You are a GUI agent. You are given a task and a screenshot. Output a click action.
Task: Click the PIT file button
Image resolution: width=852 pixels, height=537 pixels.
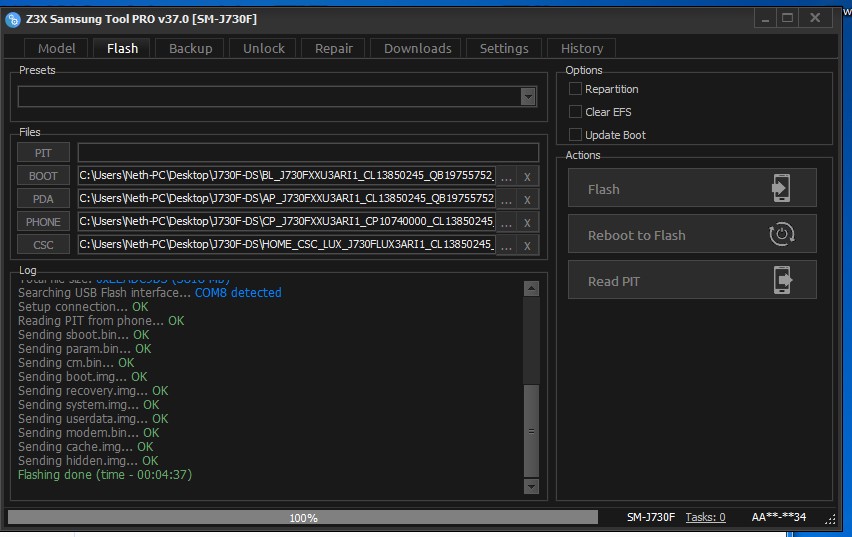(x=43, y=153)
